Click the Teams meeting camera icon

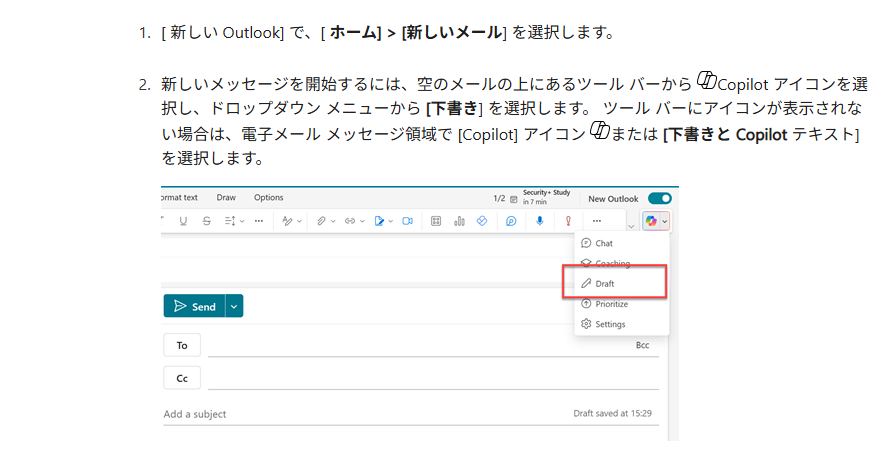click(408, 221)
